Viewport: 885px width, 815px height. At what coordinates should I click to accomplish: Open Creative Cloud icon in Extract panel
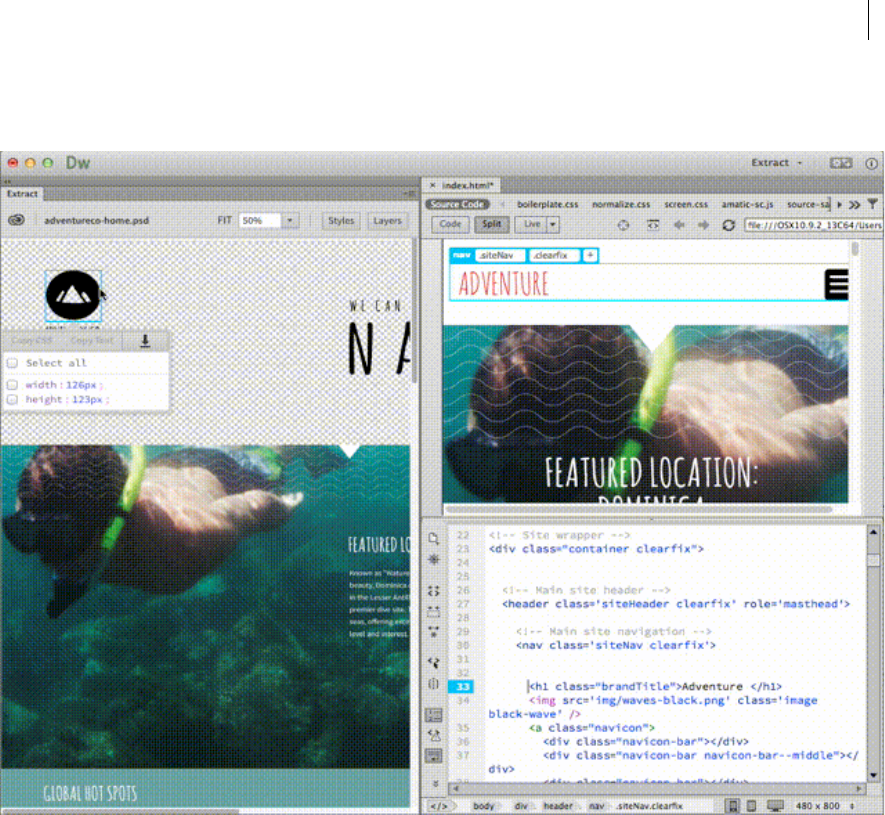coord(16,220)
